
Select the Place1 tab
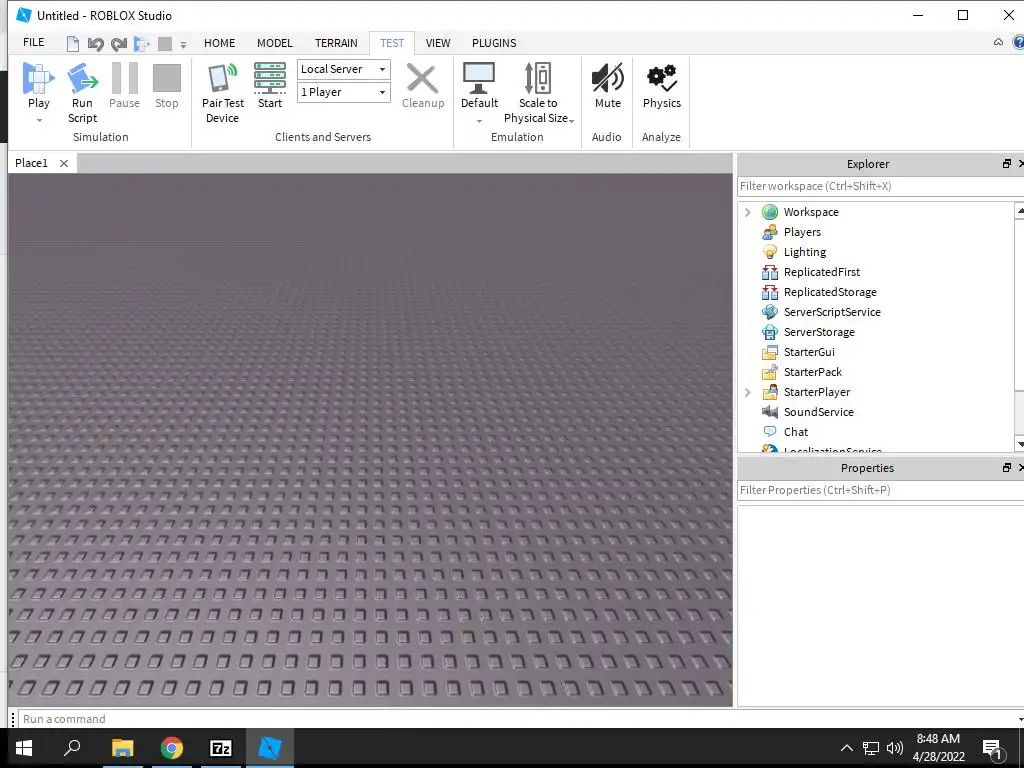(31, 163)
